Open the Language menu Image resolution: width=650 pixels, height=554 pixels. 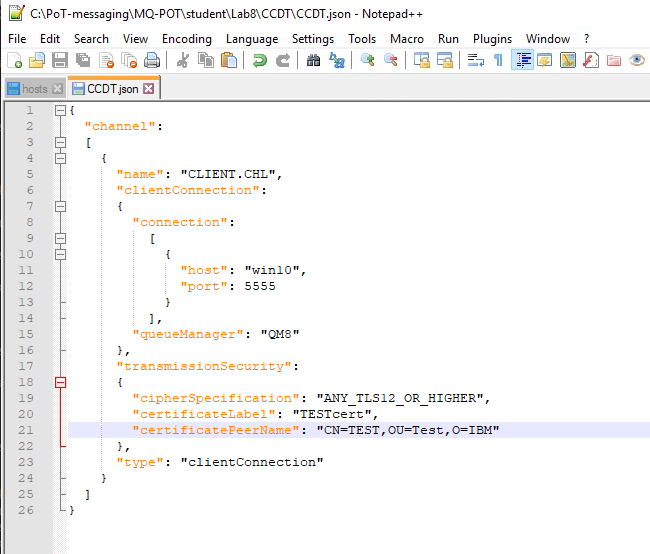coord(252,39)
